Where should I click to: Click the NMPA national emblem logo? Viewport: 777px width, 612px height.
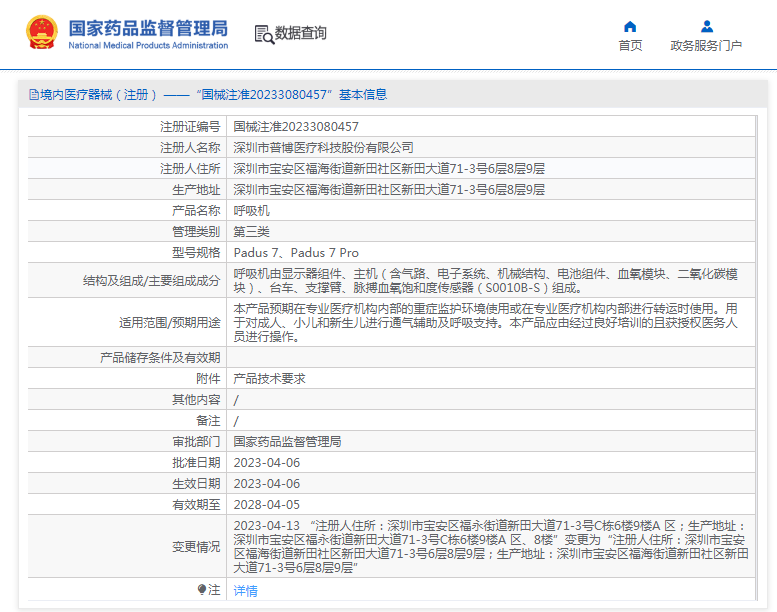pyautogui.click(x=41, y=33)
